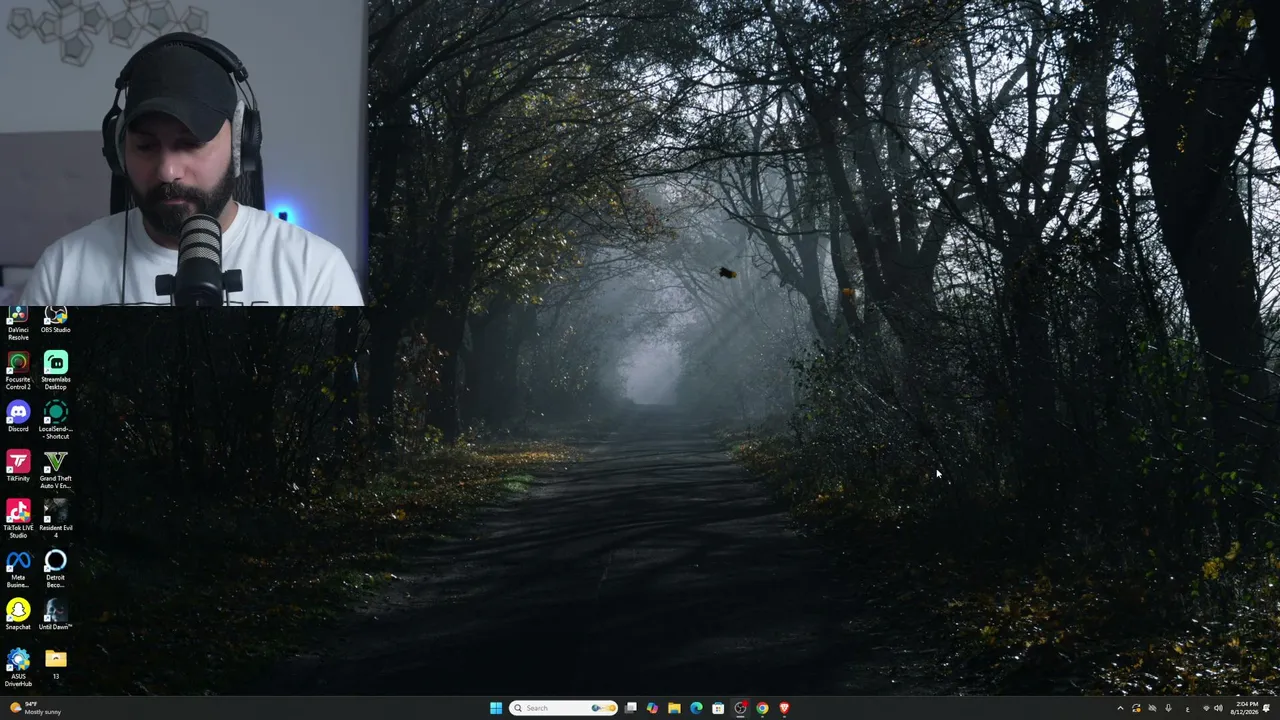This screenshot has width=1280, height=720.
Task: Open the TikFinity desktop icon
Action: point(18,466)
